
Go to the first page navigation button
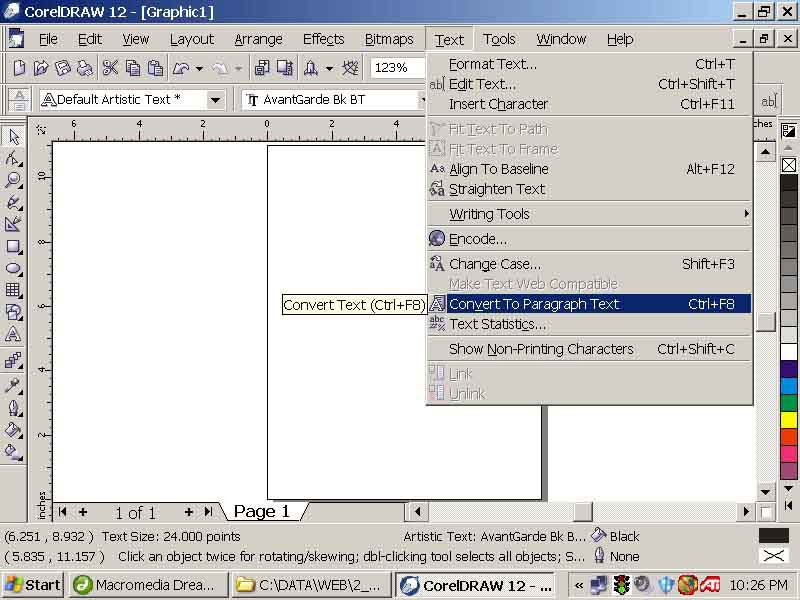(63, 512)
